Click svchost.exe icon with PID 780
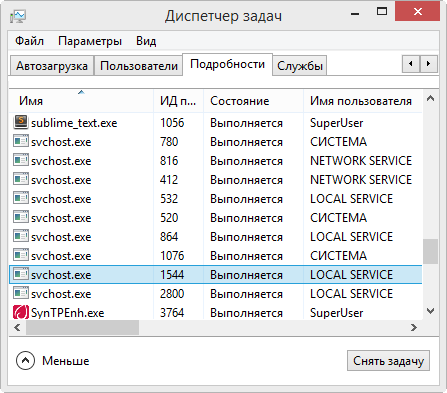The image size is (447, 393). click(x=21, y=141)
